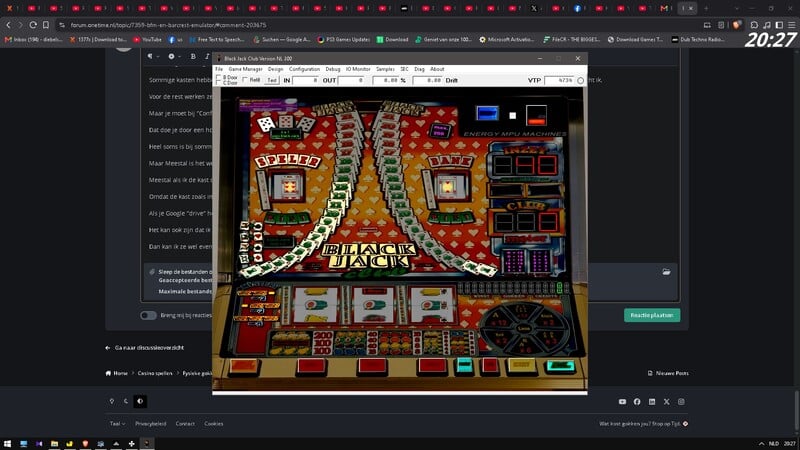Open the File menu in emulator
This screenshot has height=450, width=800.
[219, 69]
